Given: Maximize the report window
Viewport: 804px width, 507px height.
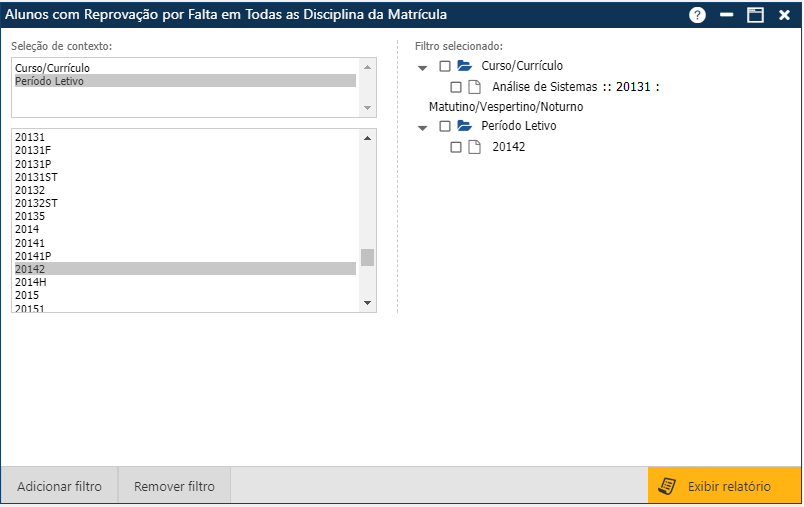Looking at the screenshot, I should pyautogui.click(x=755, y=15).
